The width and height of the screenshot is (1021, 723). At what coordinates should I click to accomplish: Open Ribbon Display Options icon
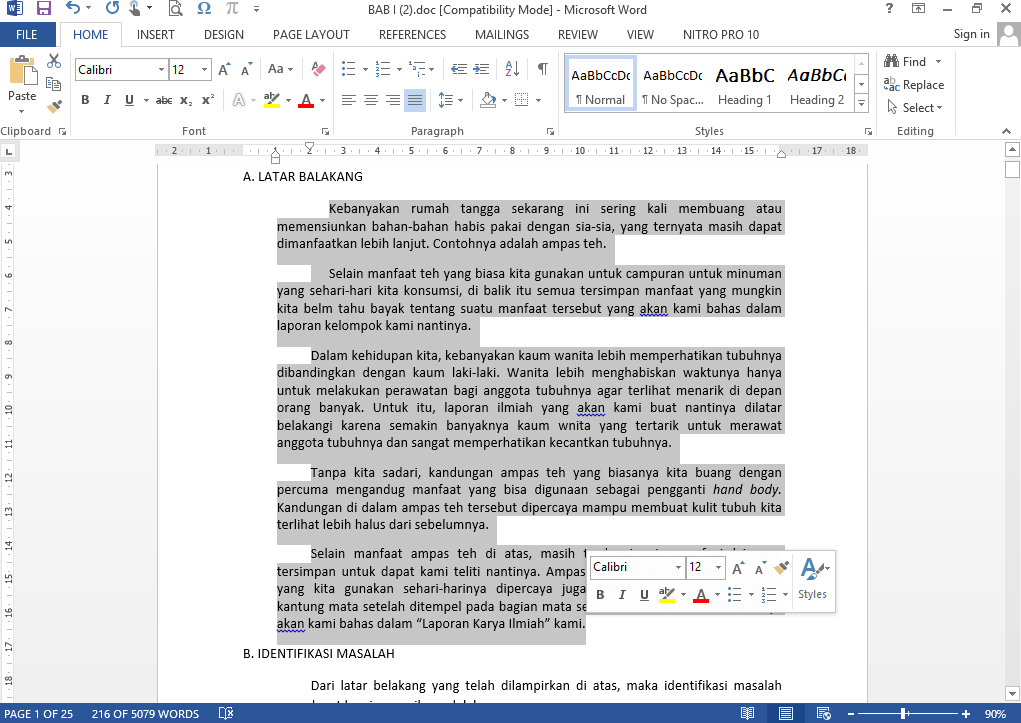(918, 8)
